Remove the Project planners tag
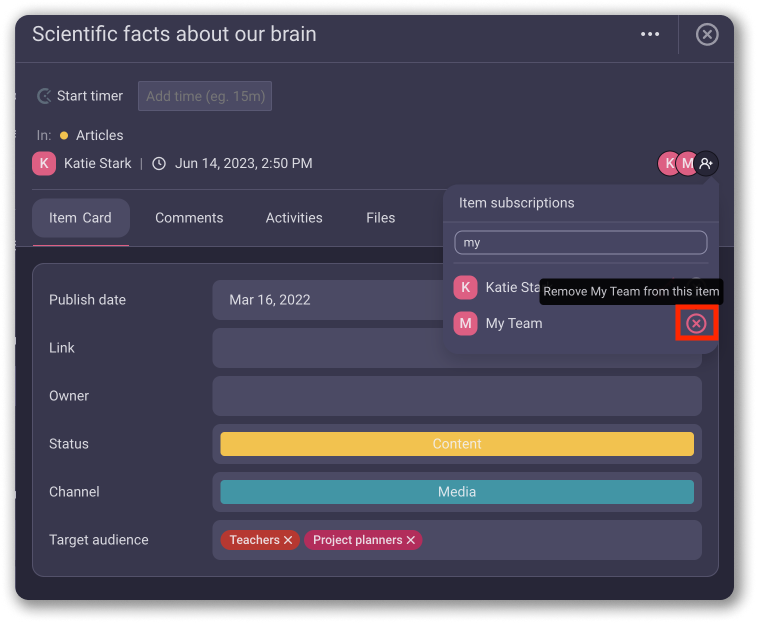Viewport: 757px width, 623px height. [x=410, y=540]
